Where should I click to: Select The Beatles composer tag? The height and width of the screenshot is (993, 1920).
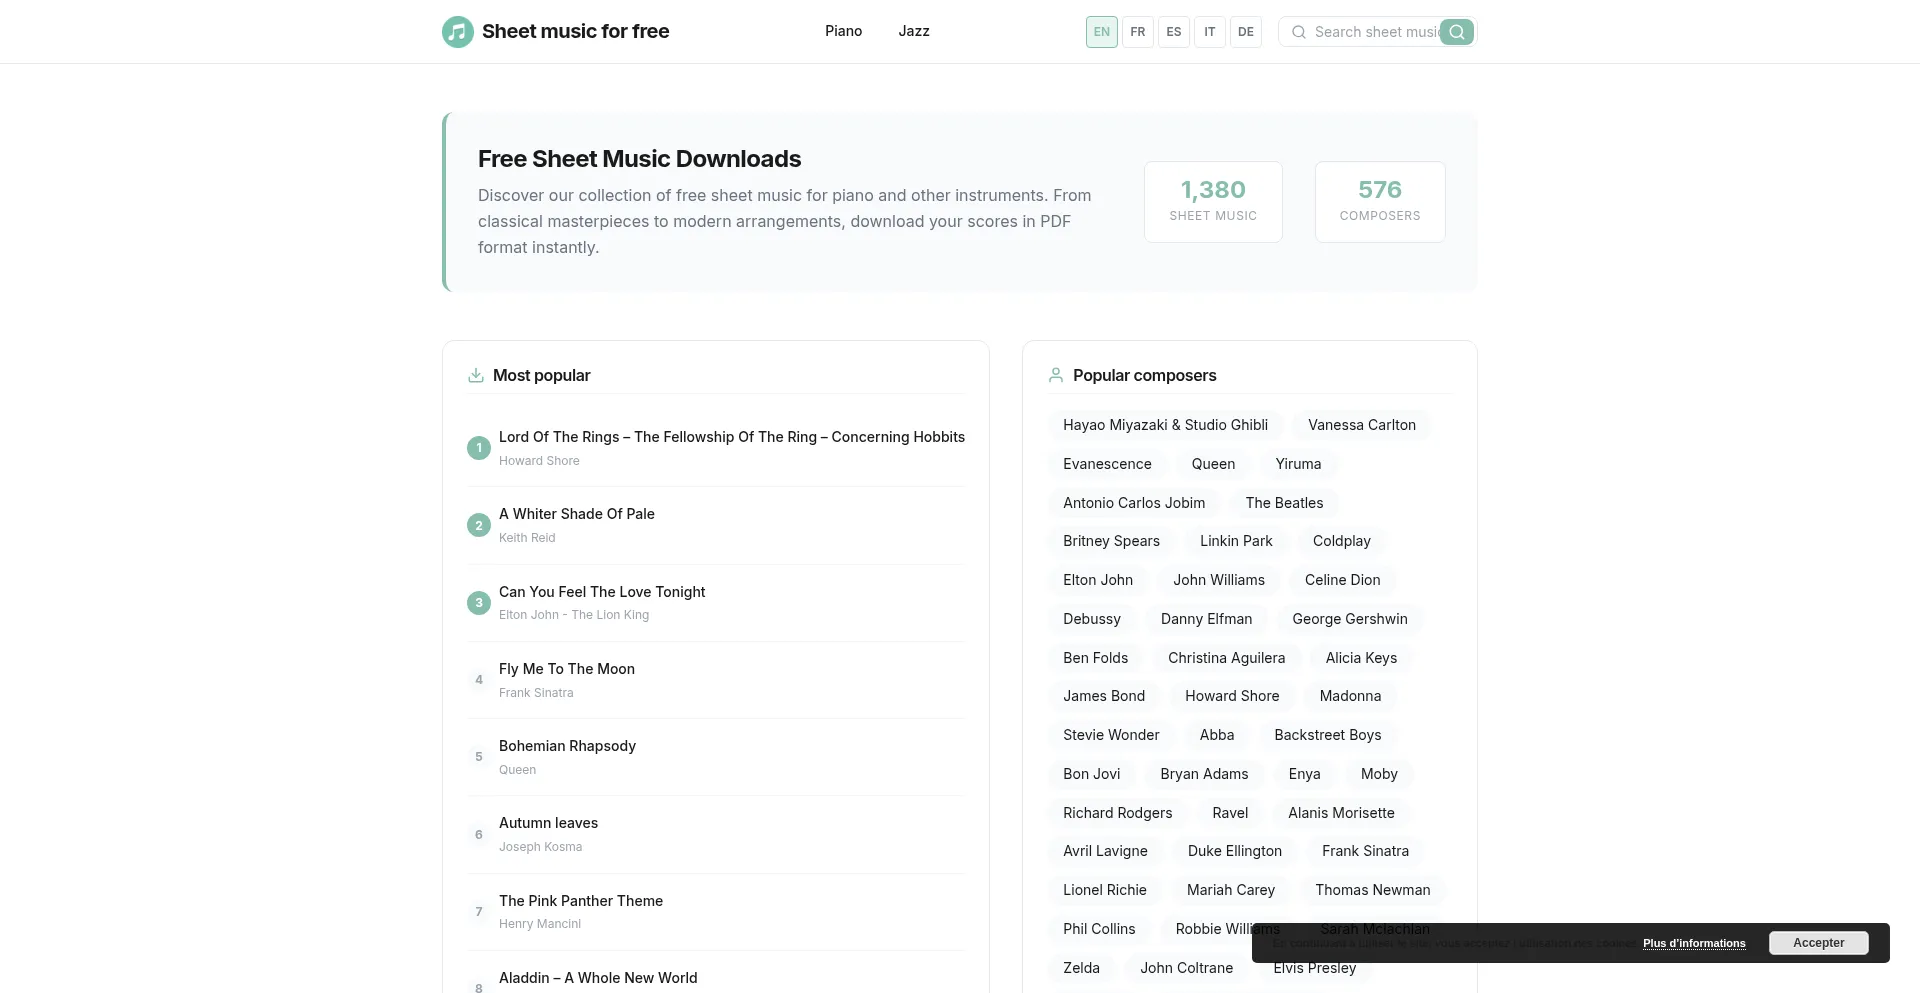(1284, 503)
